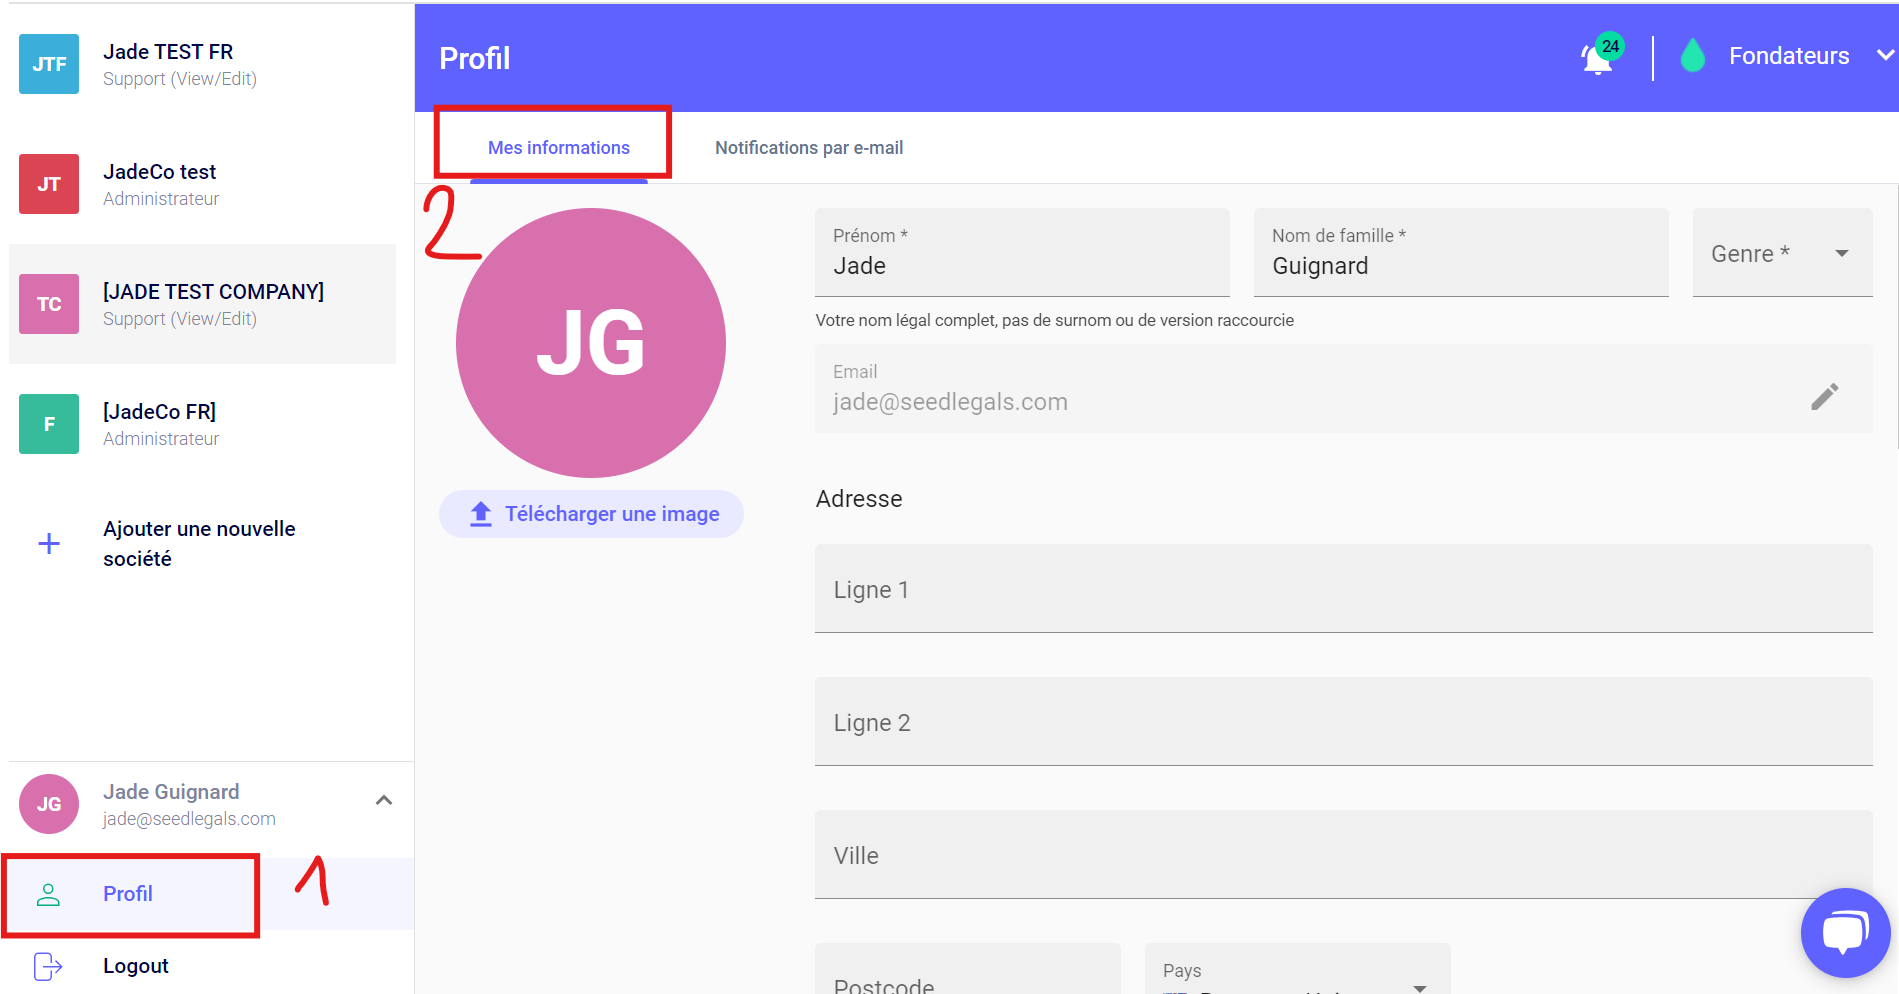This screenshot has height=994, width=1899.
Task: Open the chat support bubble
Action: pos(1844,932)
